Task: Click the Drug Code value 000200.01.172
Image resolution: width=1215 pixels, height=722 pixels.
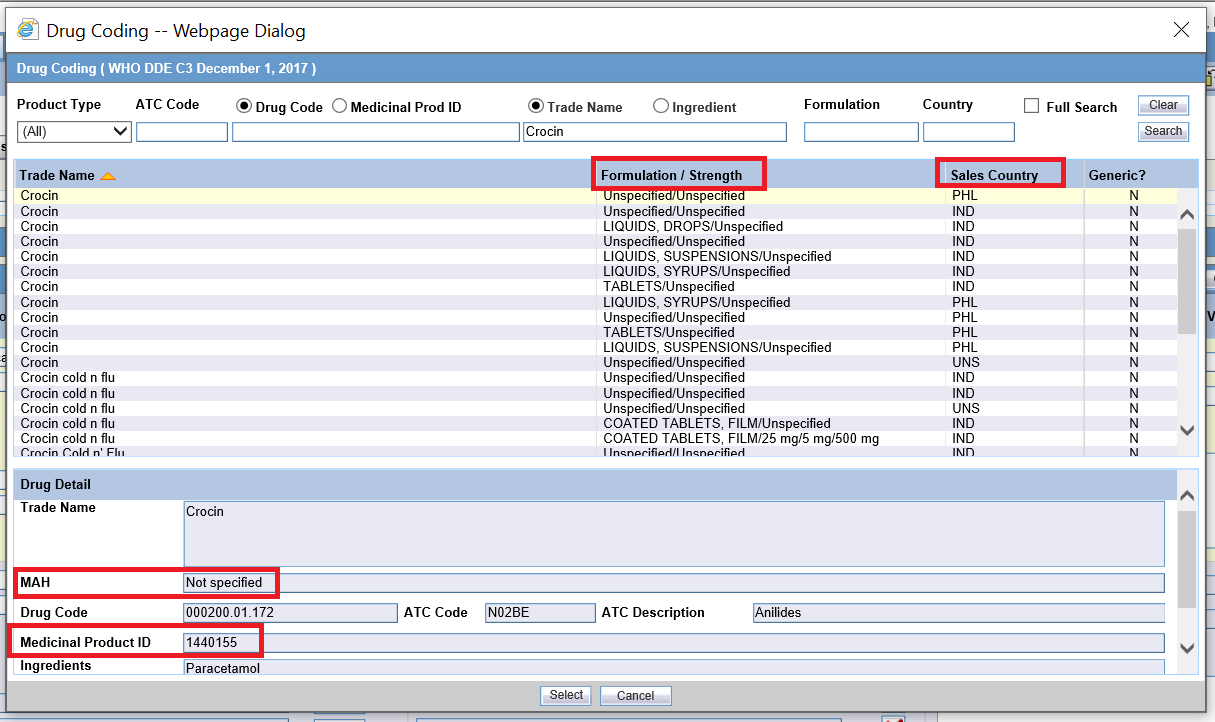Action: click(290, 613)
